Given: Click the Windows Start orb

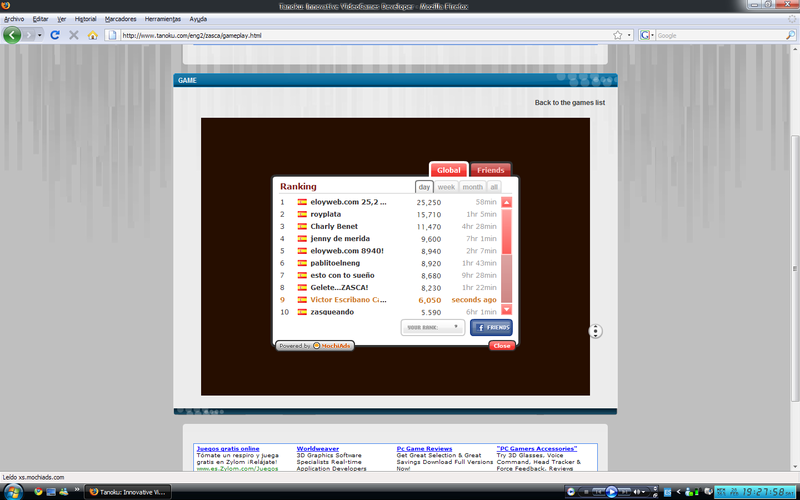Looking at the screenshot, I should [x=12, y=491].
